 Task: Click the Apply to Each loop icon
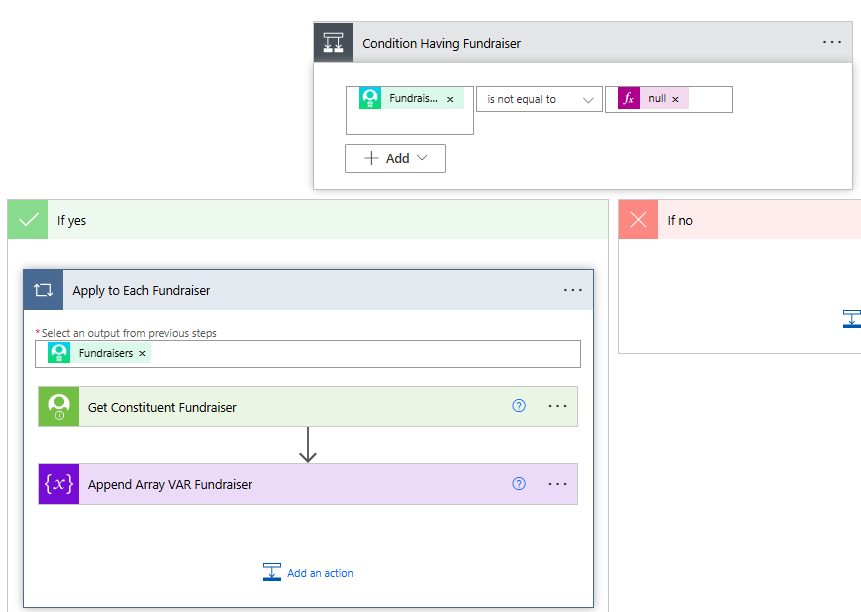point(43,290)
